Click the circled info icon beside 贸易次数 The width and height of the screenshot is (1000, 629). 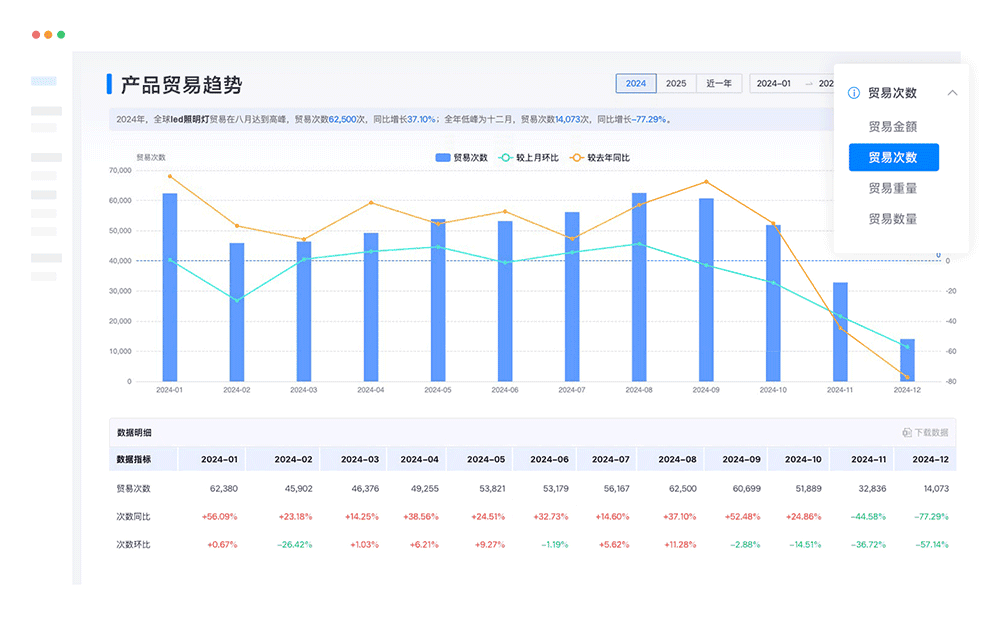coord(854,92)
